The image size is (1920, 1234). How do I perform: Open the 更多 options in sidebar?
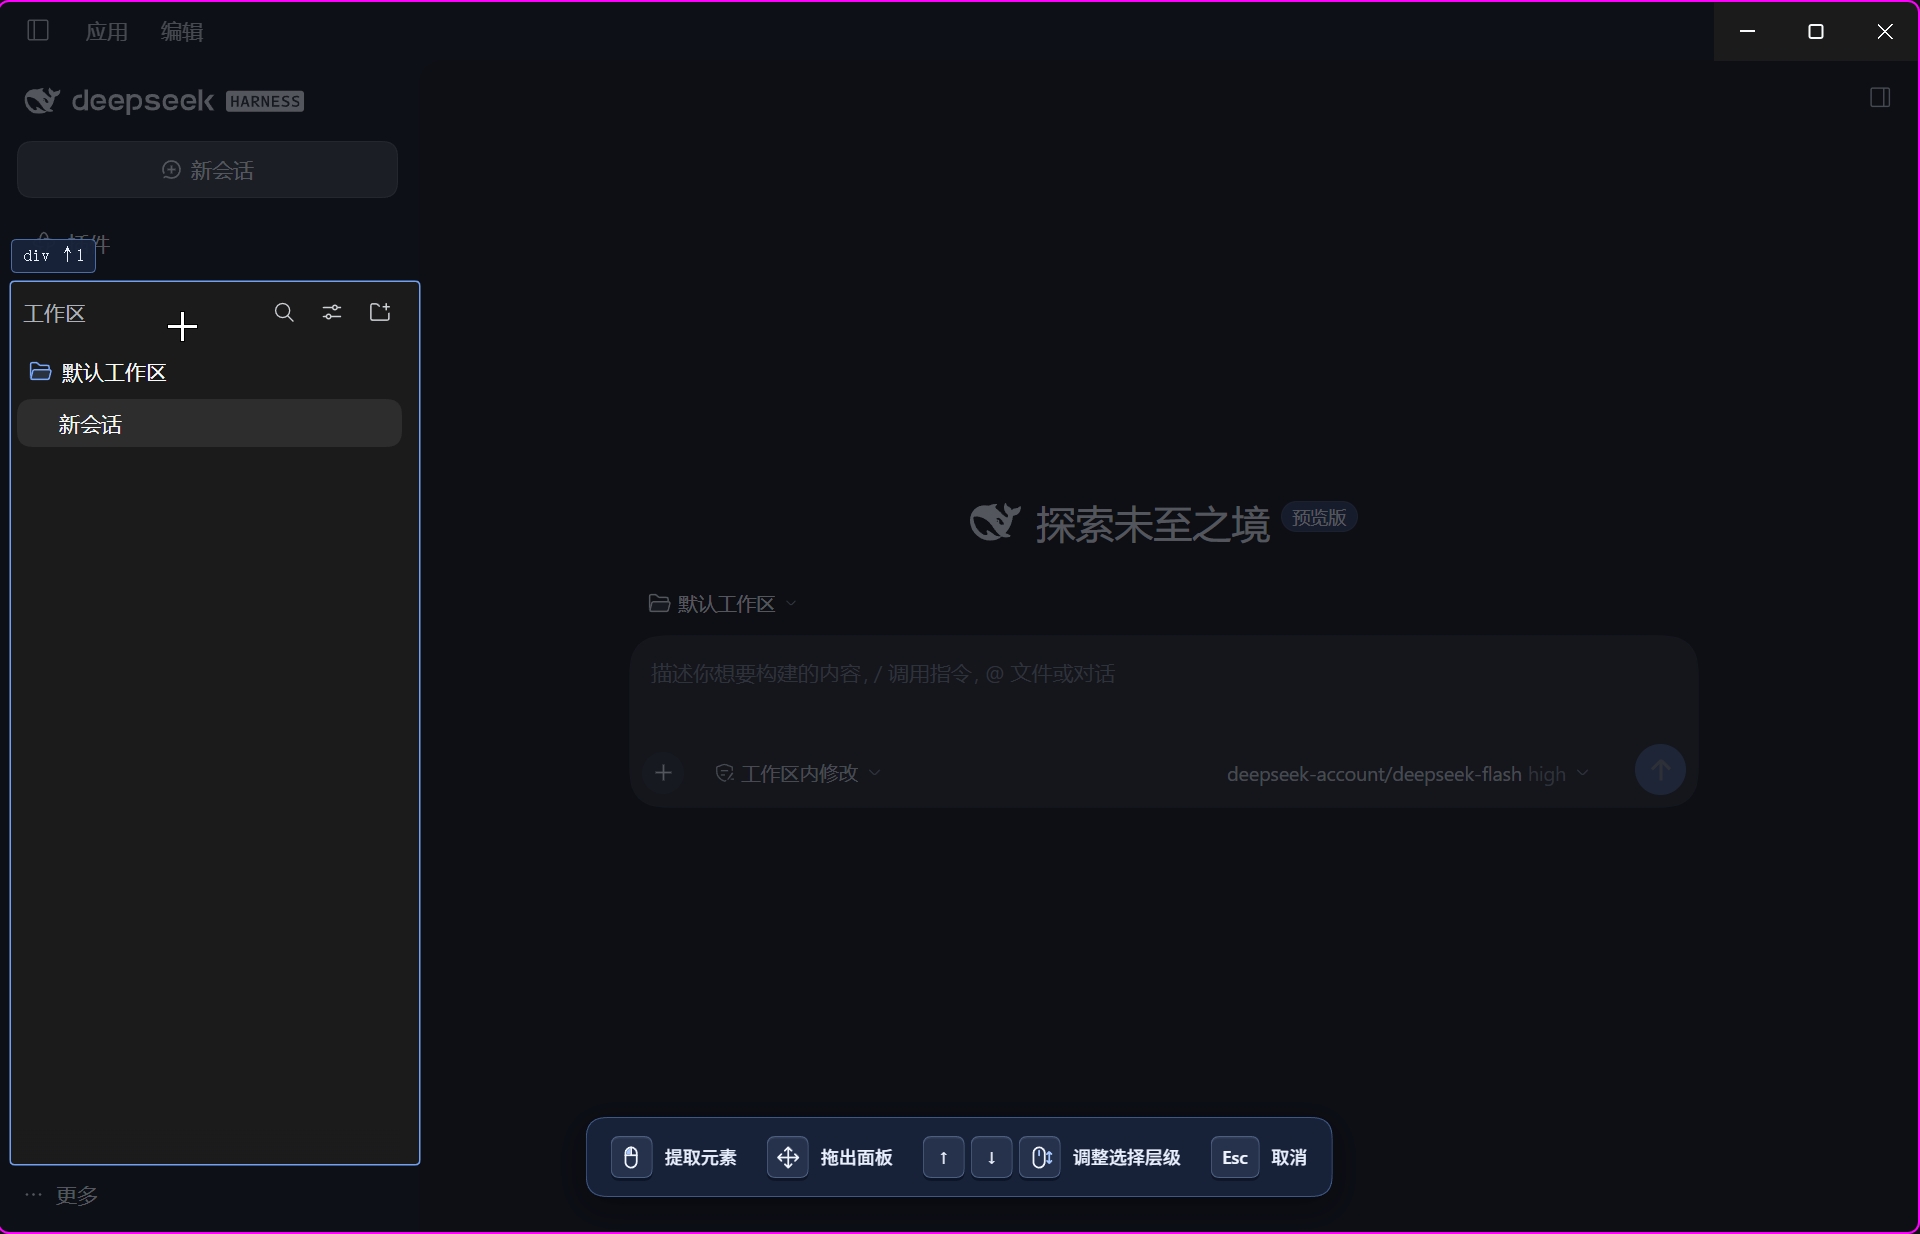click(x=62, y=1196)
